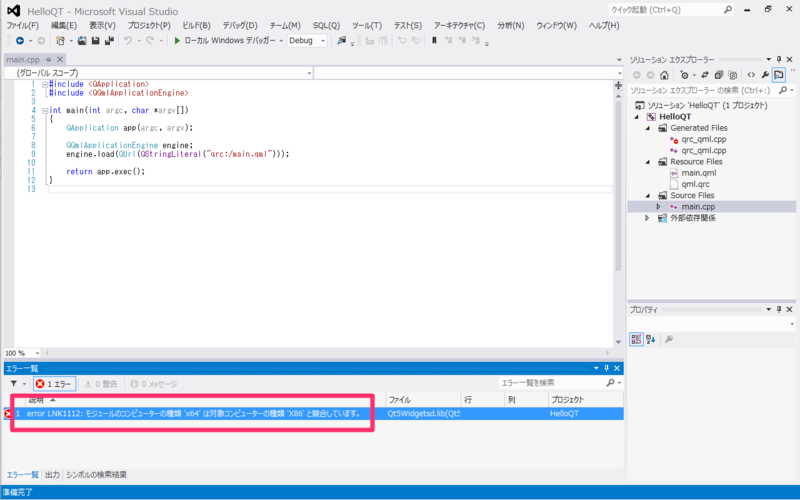Click the Open File toolbar icon
The height and width of the screenshot is (500, 800).
[x=82, y=40]
